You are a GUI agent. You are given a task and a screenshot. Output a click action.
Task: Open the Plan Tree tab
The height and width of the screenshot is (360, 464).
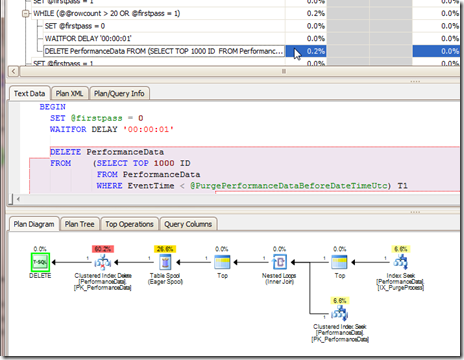click(x=79, y=224)
